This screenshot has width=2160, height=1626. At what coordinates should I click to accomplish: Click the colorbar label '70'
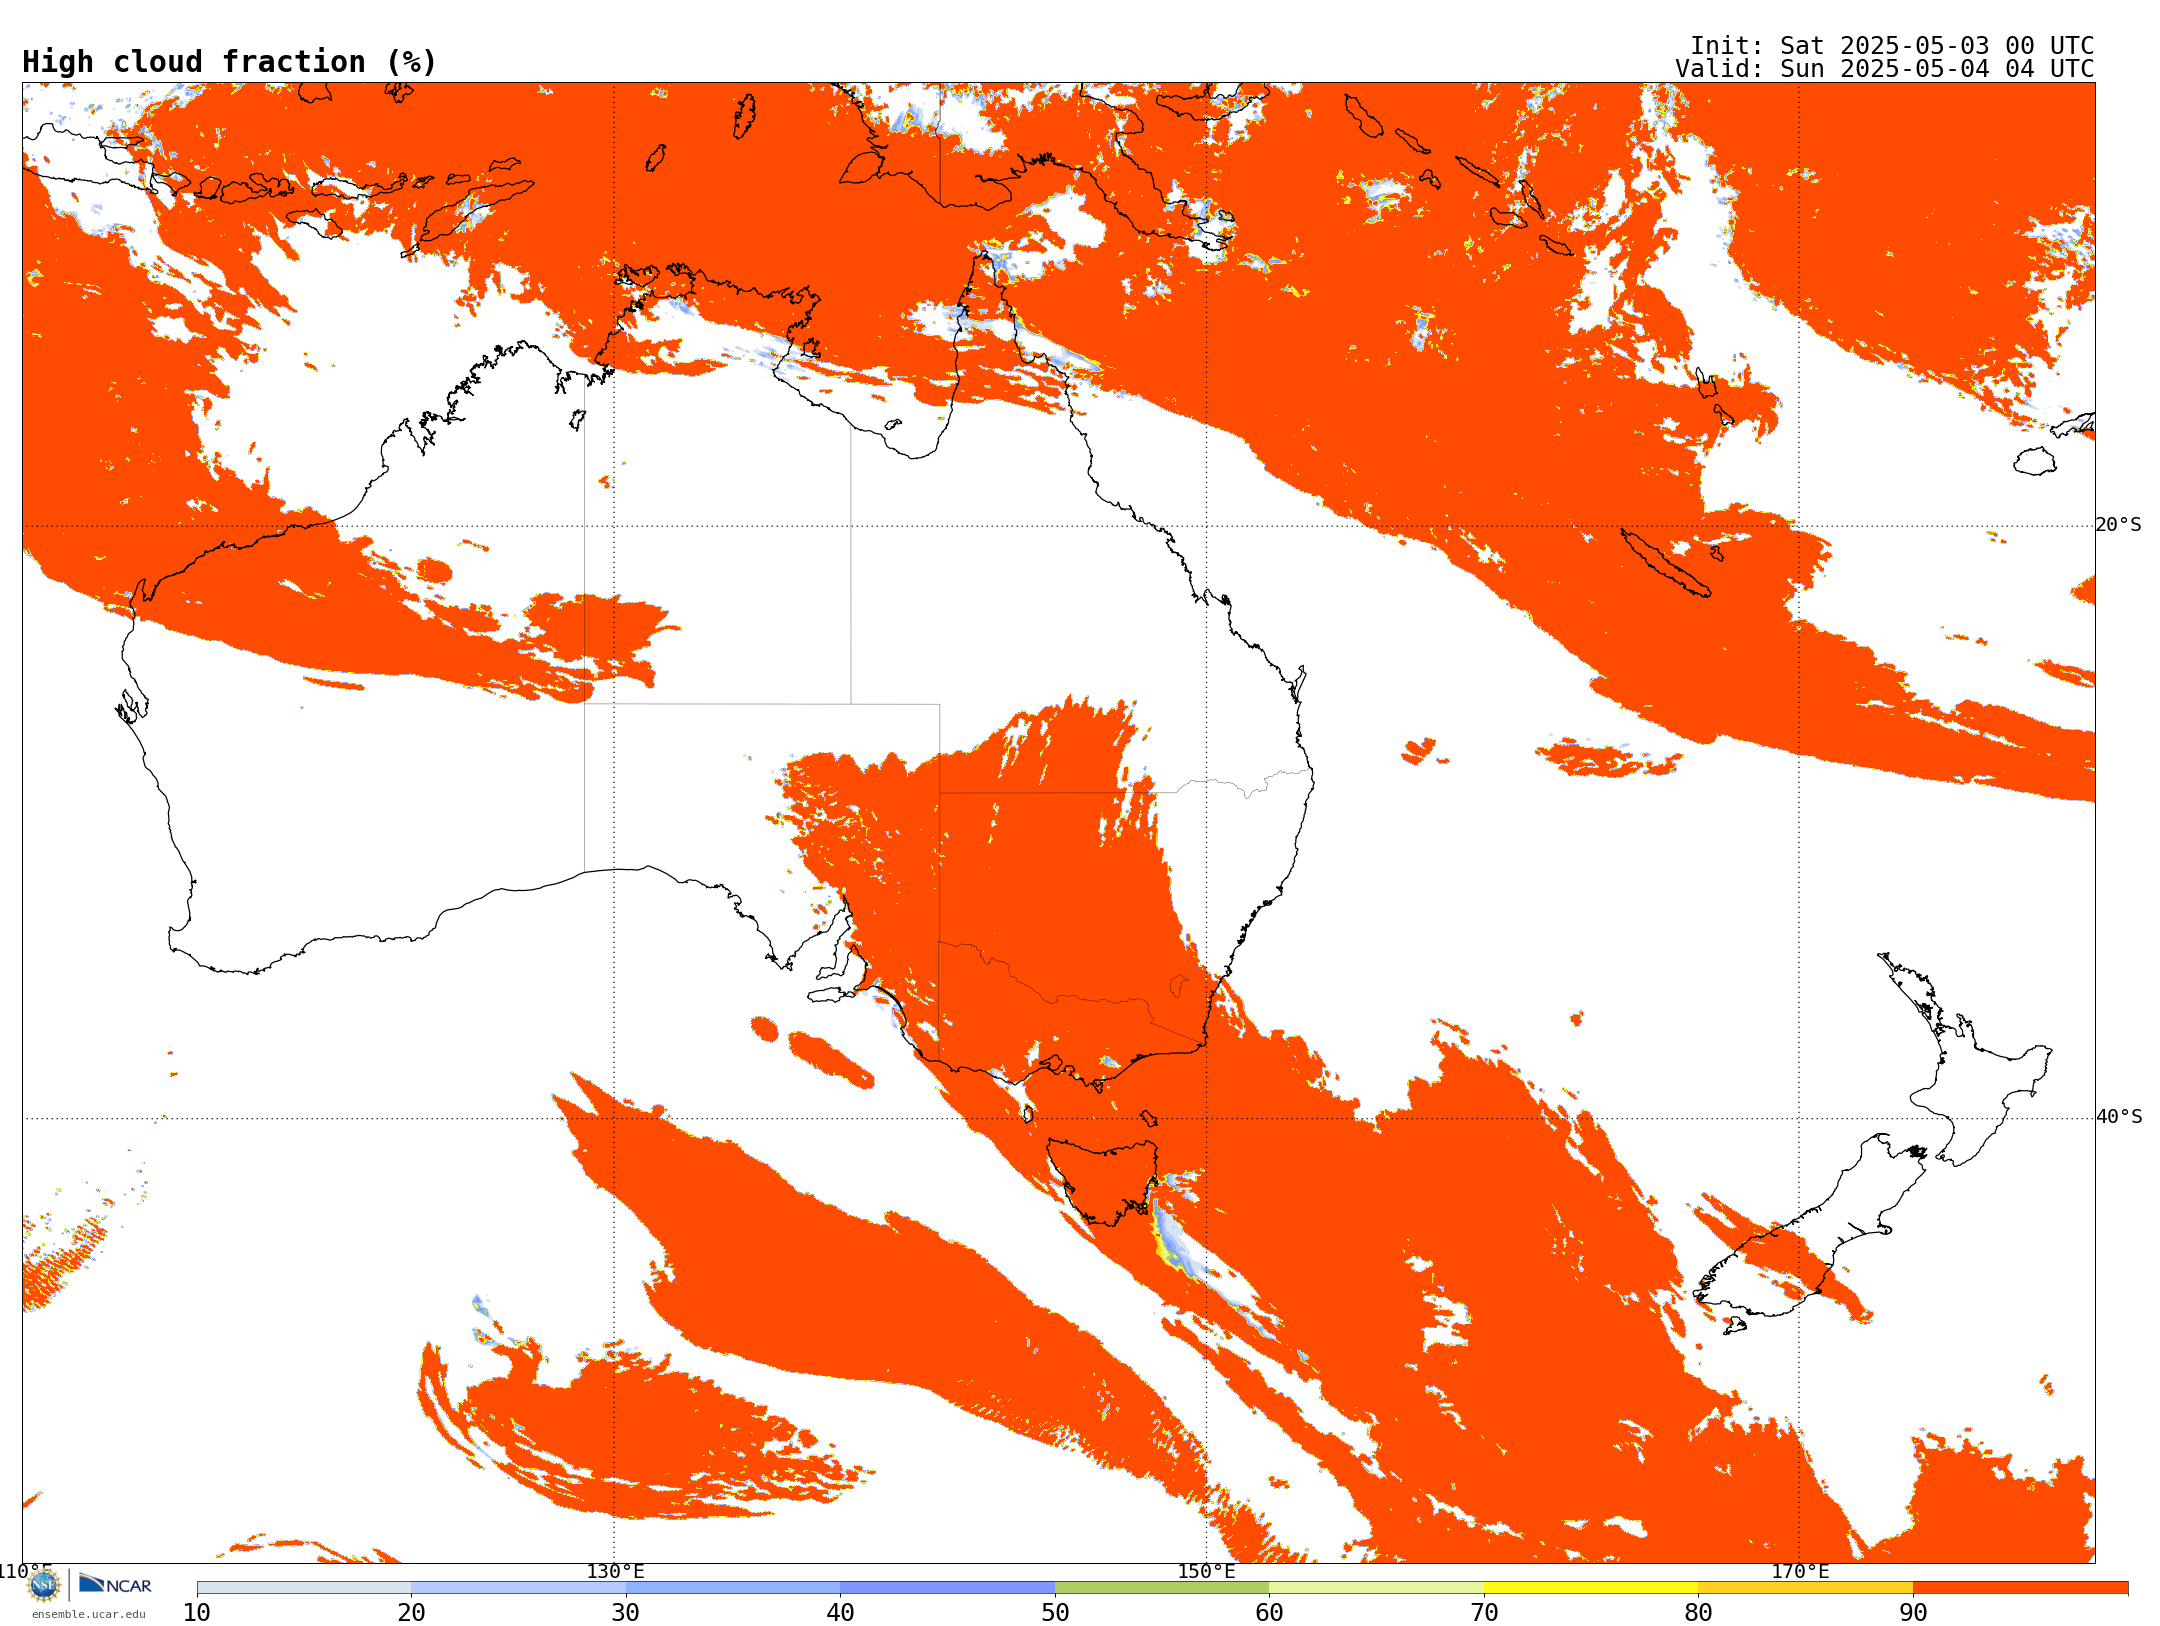click(x=1484, y=1613)
